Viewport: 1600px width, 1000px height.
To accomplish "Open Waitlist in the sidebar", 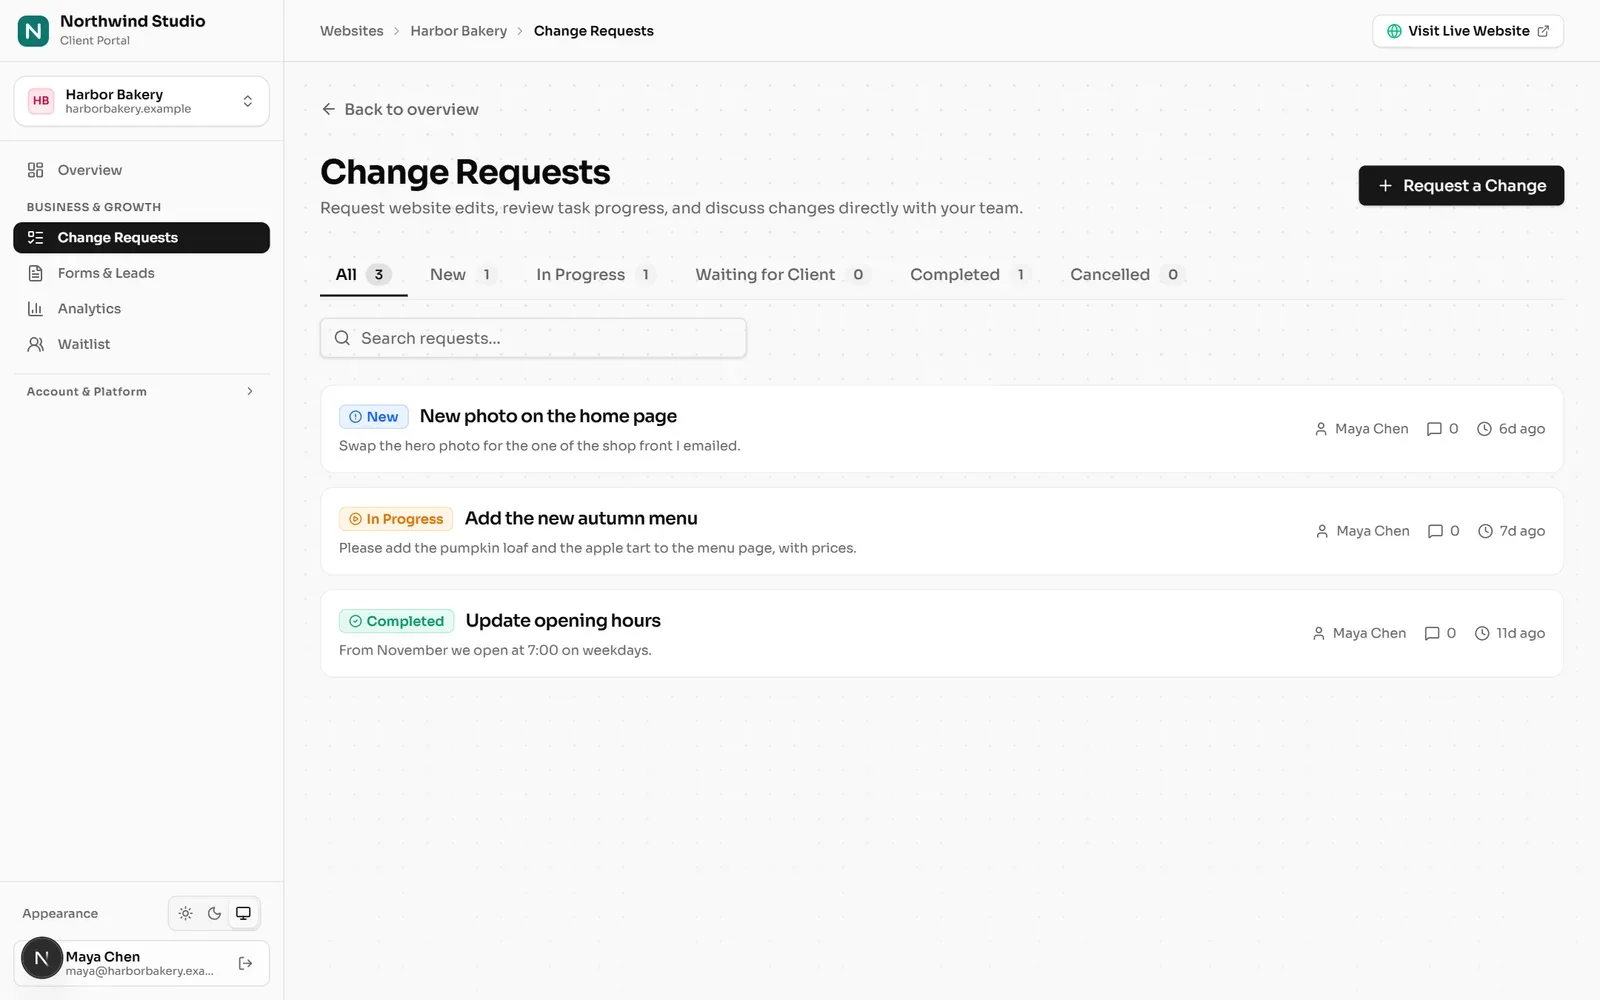I will [141, 344].
